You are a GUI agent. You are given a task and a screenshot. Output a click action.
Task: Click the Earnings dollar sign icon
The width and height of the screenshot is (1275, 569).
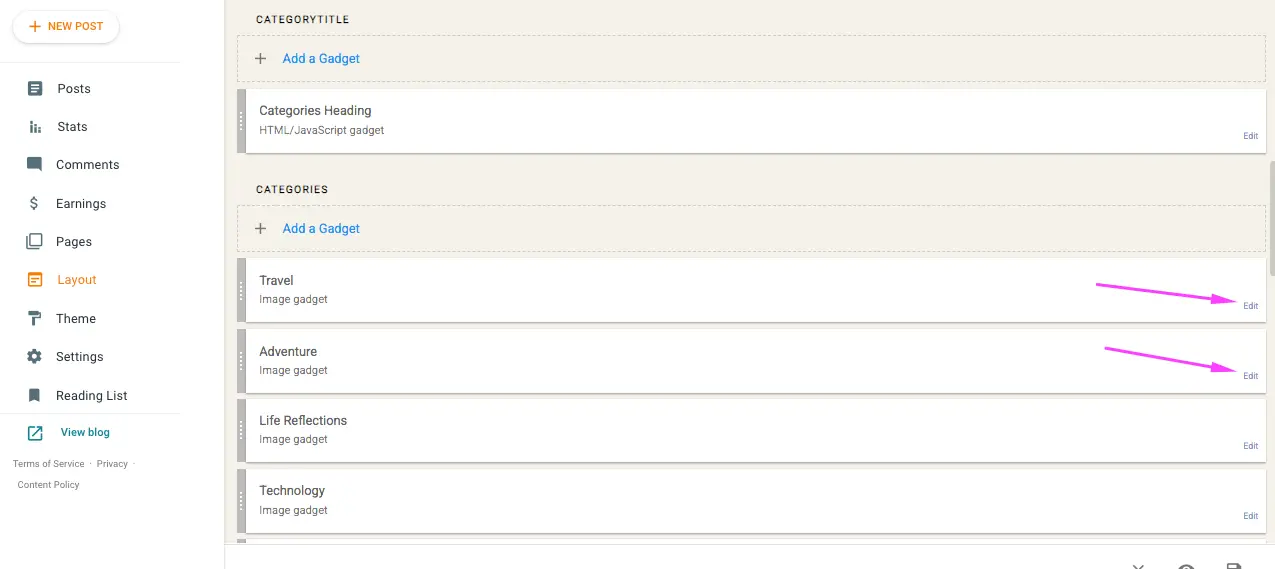pos(35,203)
